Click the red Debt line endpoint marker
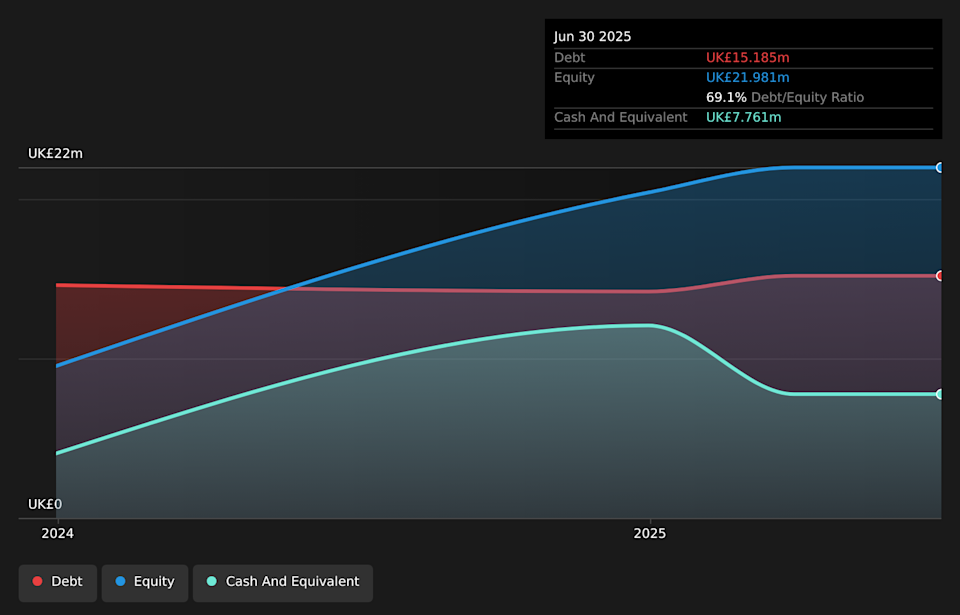The width and height of the screenshot is (960, 615). pos(938,274)
